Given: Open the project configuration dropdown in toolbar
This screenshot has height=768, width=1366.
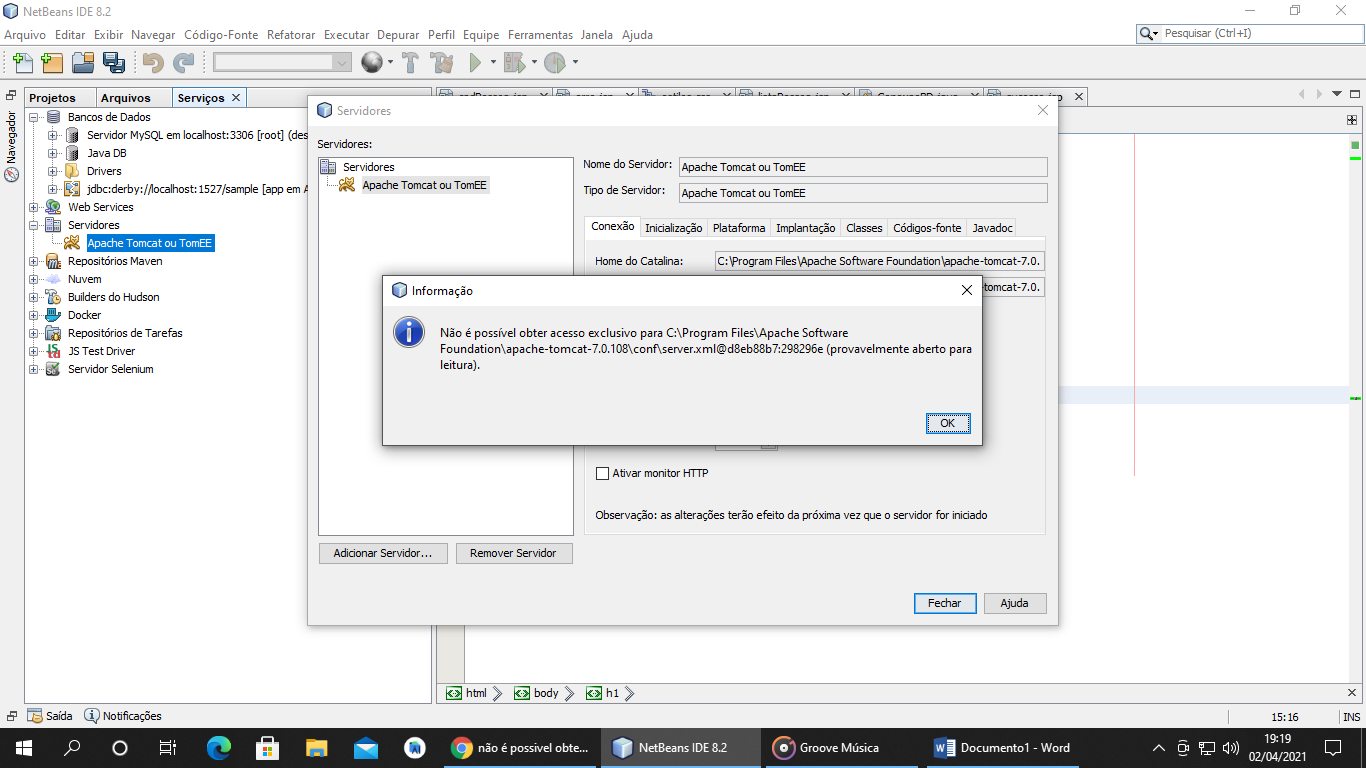Looking at the screenshot, I should pyautogui.click(x=282, y=62).
